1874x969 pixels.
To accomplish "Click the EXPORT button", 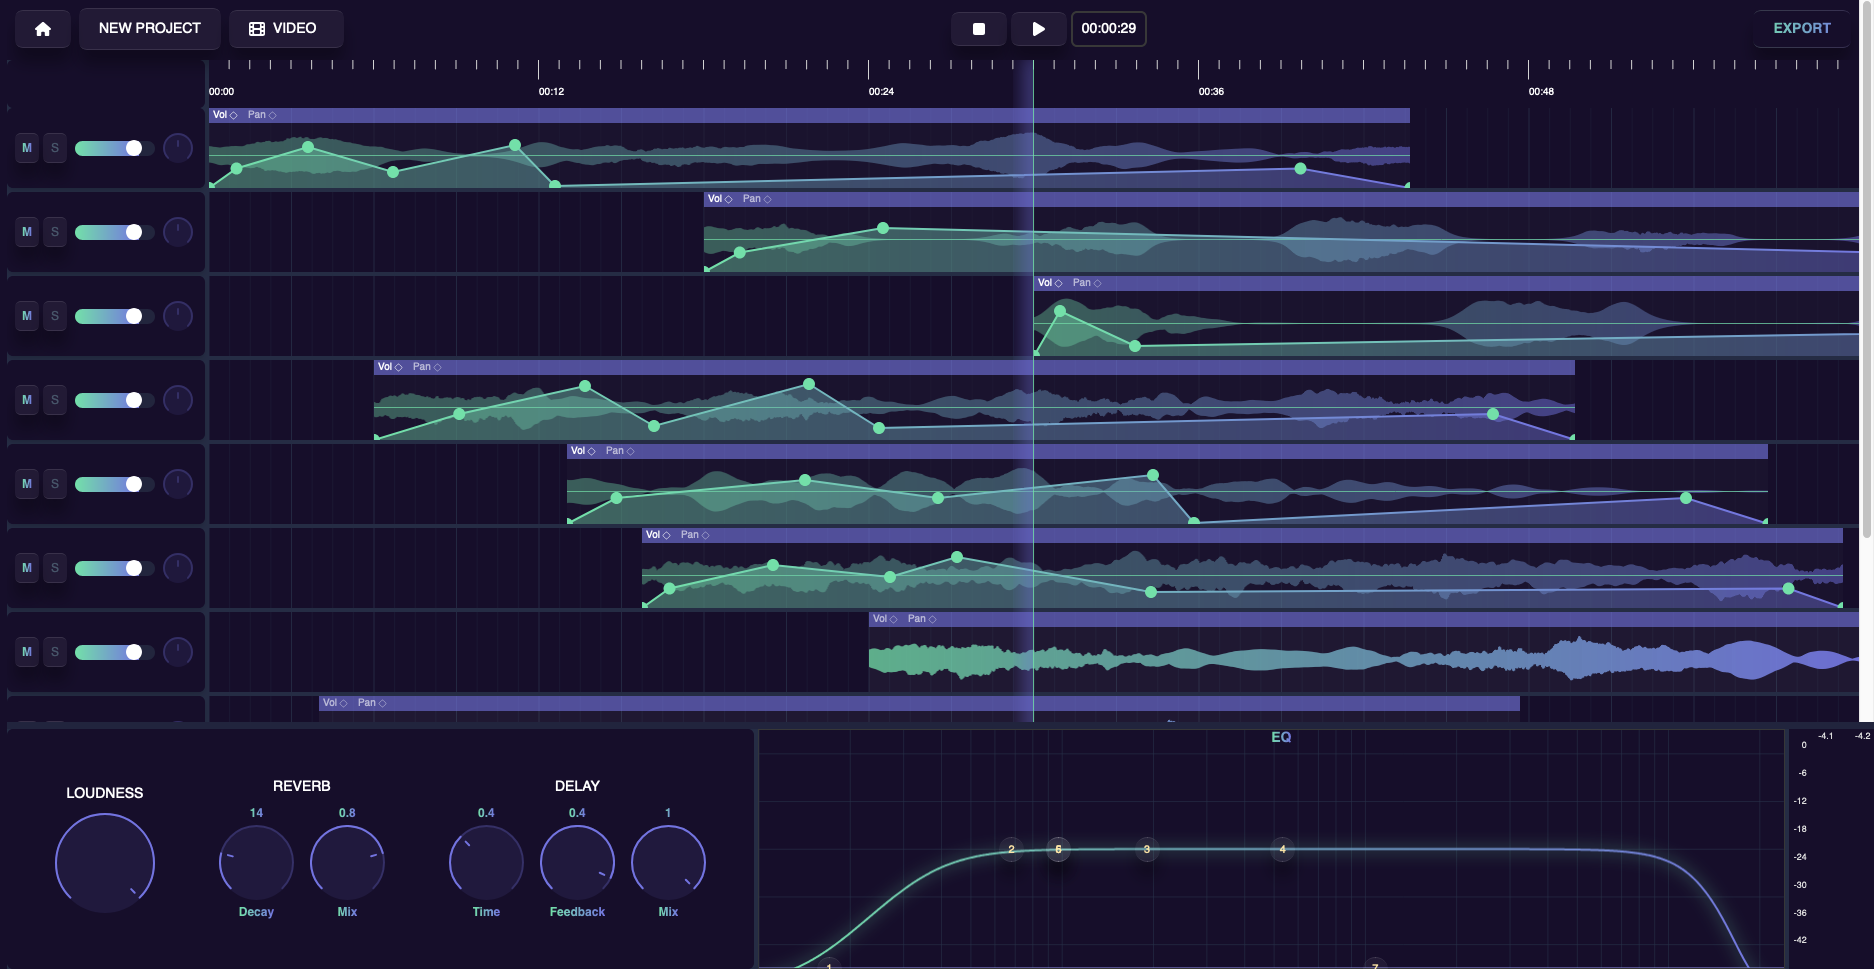I will click(x=1802, y=29).
